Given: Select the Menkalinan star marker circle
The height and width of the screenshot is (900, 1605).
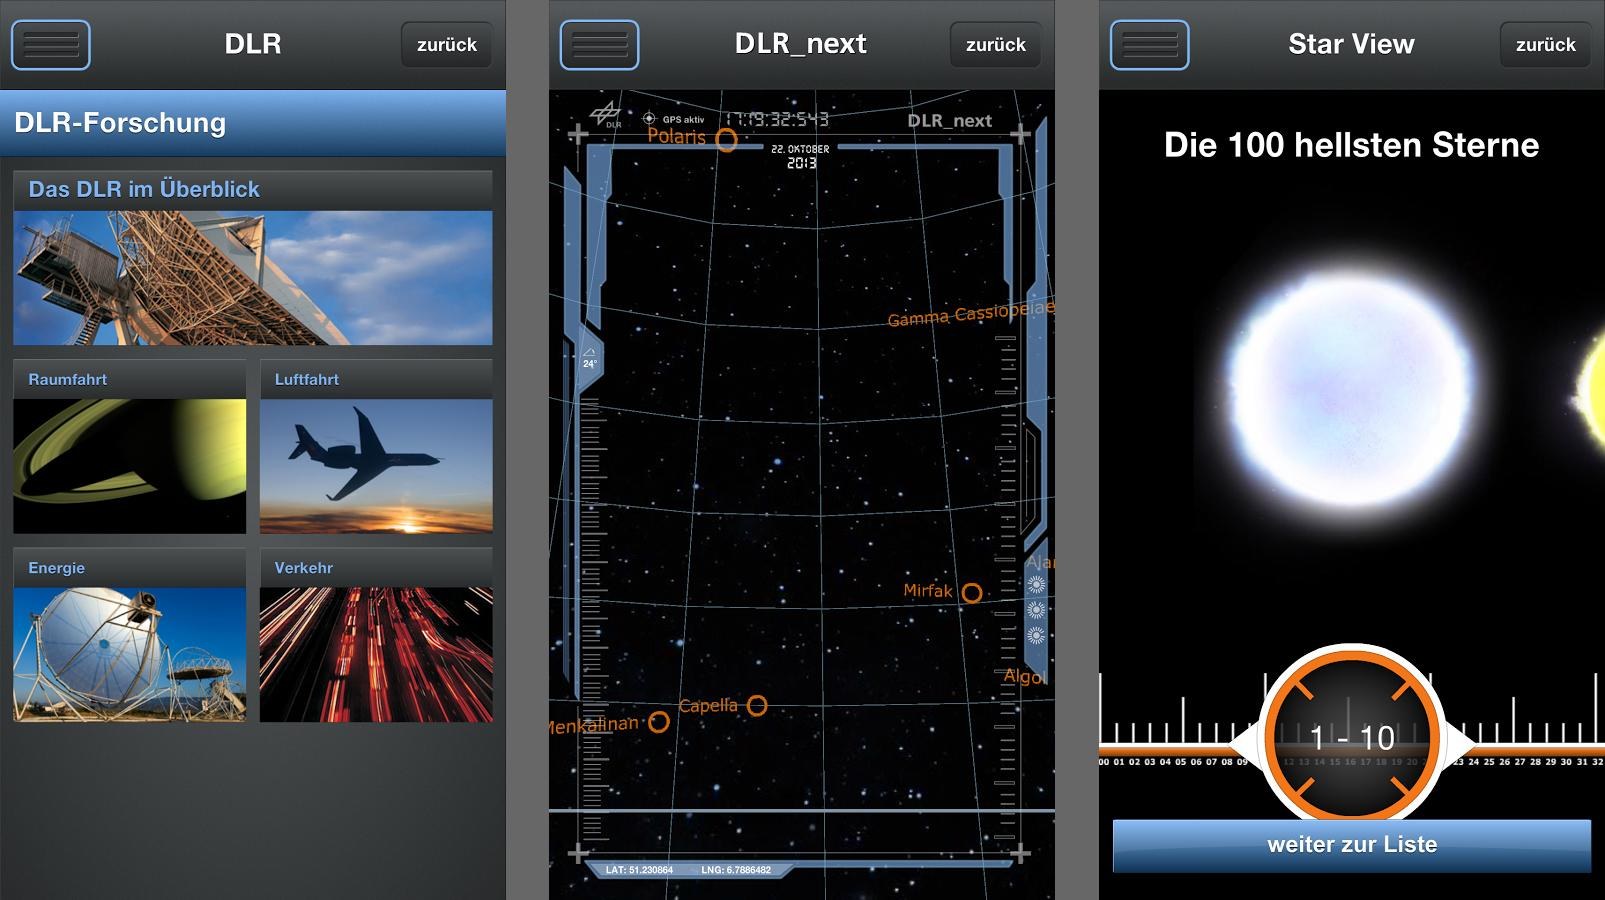Looking at the screenshot, I should coord(658,722).
